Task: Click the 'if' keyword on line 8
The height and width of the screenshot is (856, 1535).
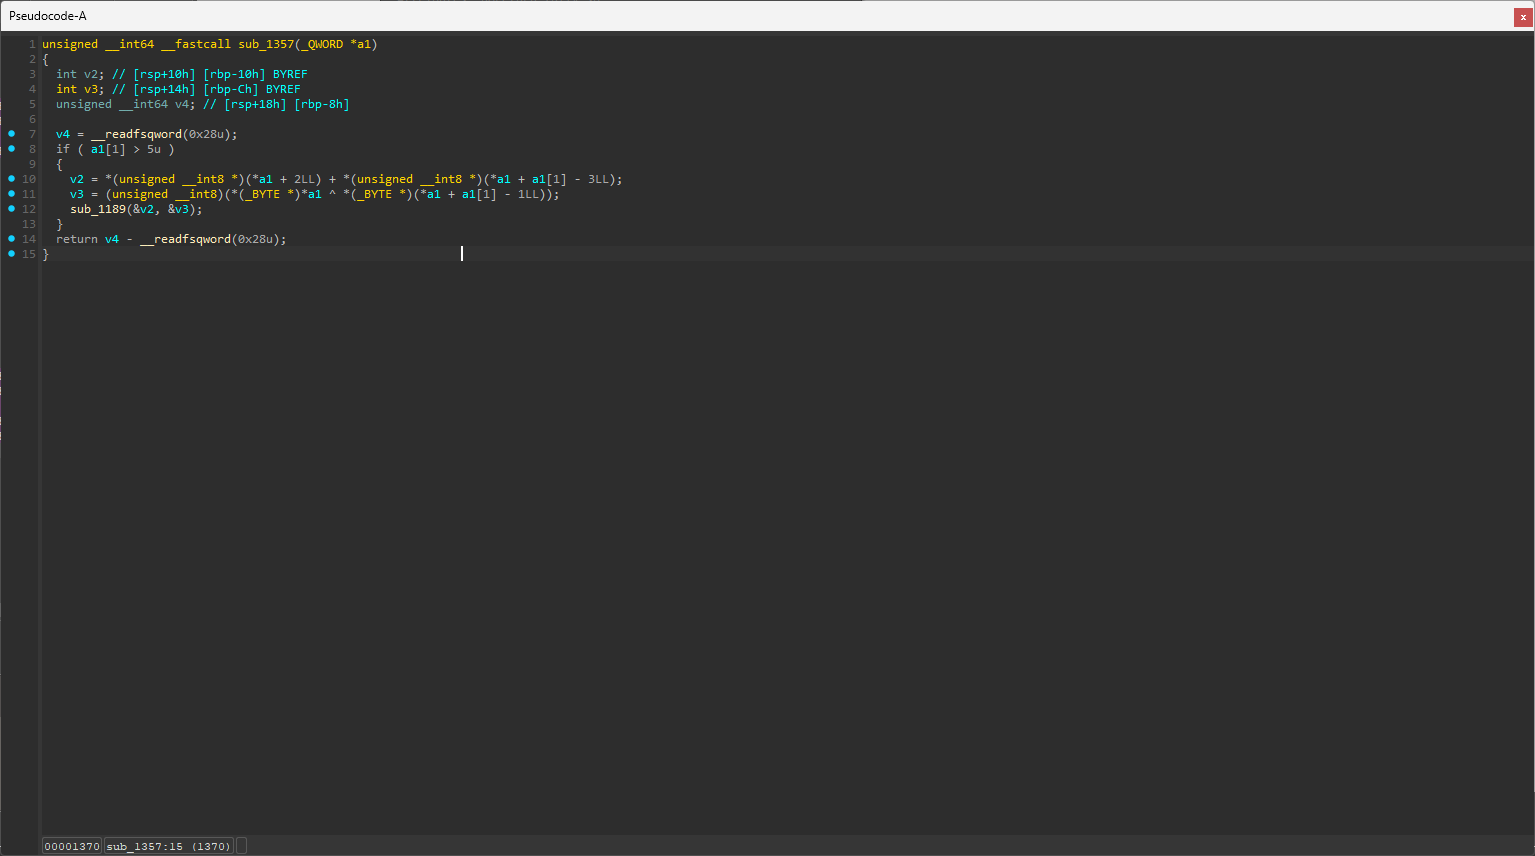Action: (63, 149)
